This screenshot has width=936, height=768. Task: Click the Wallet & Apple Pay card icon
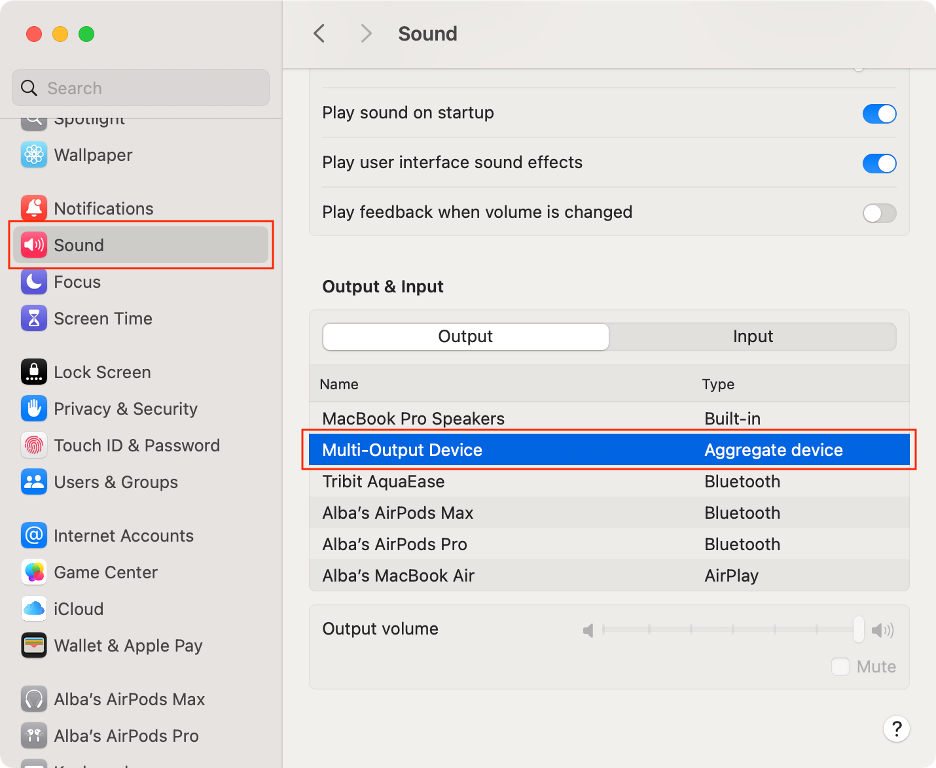(34, 645)
